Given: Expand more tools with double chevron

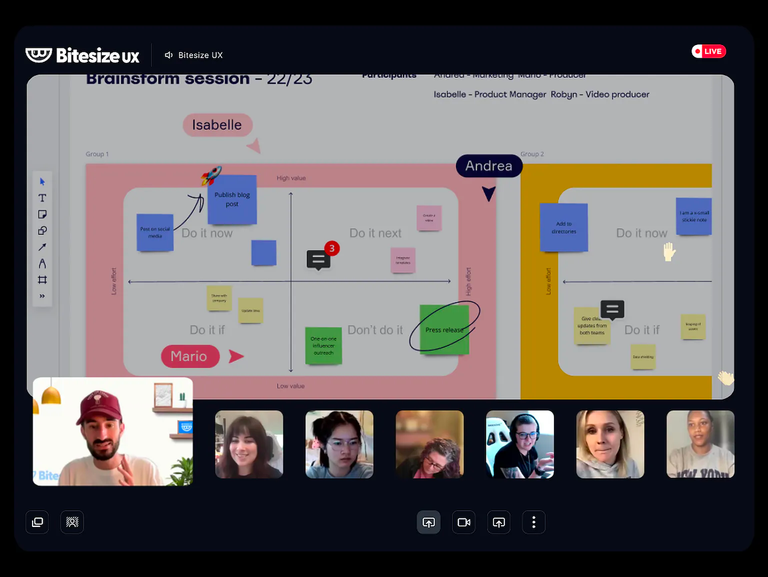Looking at the screenshot, I should (42, 296).
